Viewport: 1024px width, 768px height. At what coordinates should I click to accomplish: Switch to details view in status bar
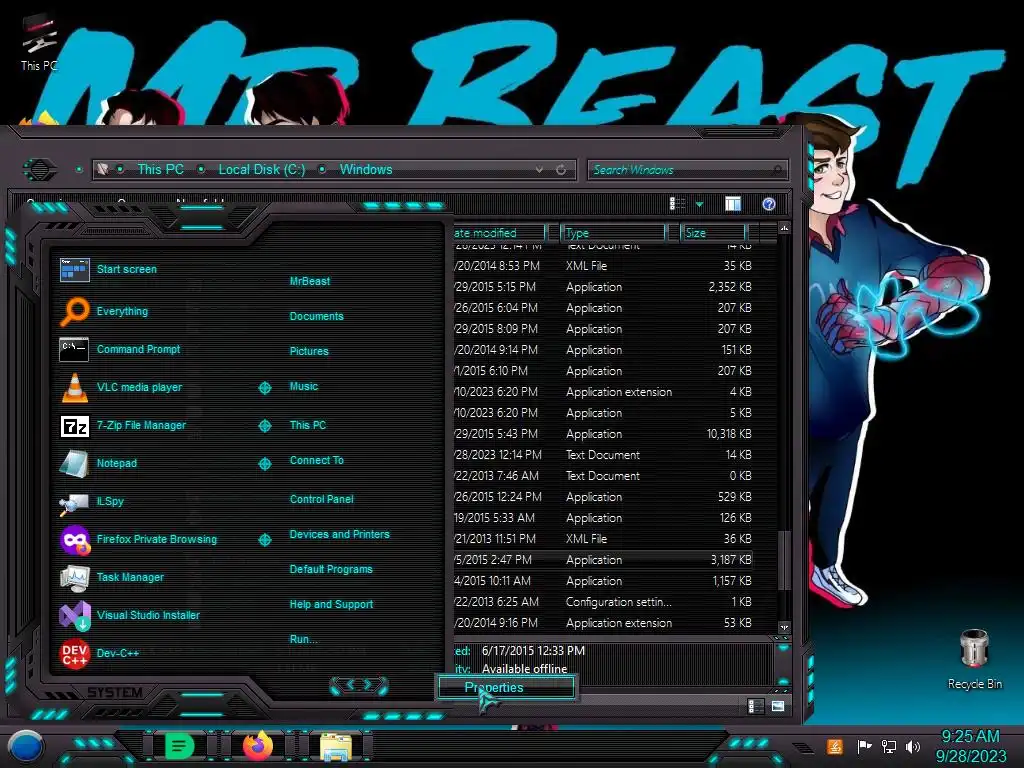(x=755, y=706)
